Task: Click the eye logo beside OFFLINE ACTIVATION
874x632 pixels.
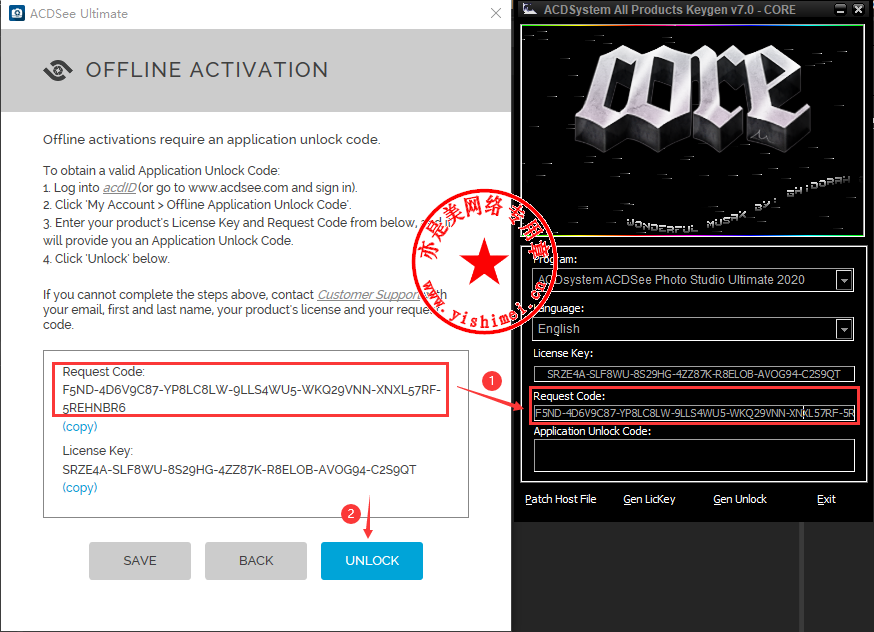Action: (58, 70)
